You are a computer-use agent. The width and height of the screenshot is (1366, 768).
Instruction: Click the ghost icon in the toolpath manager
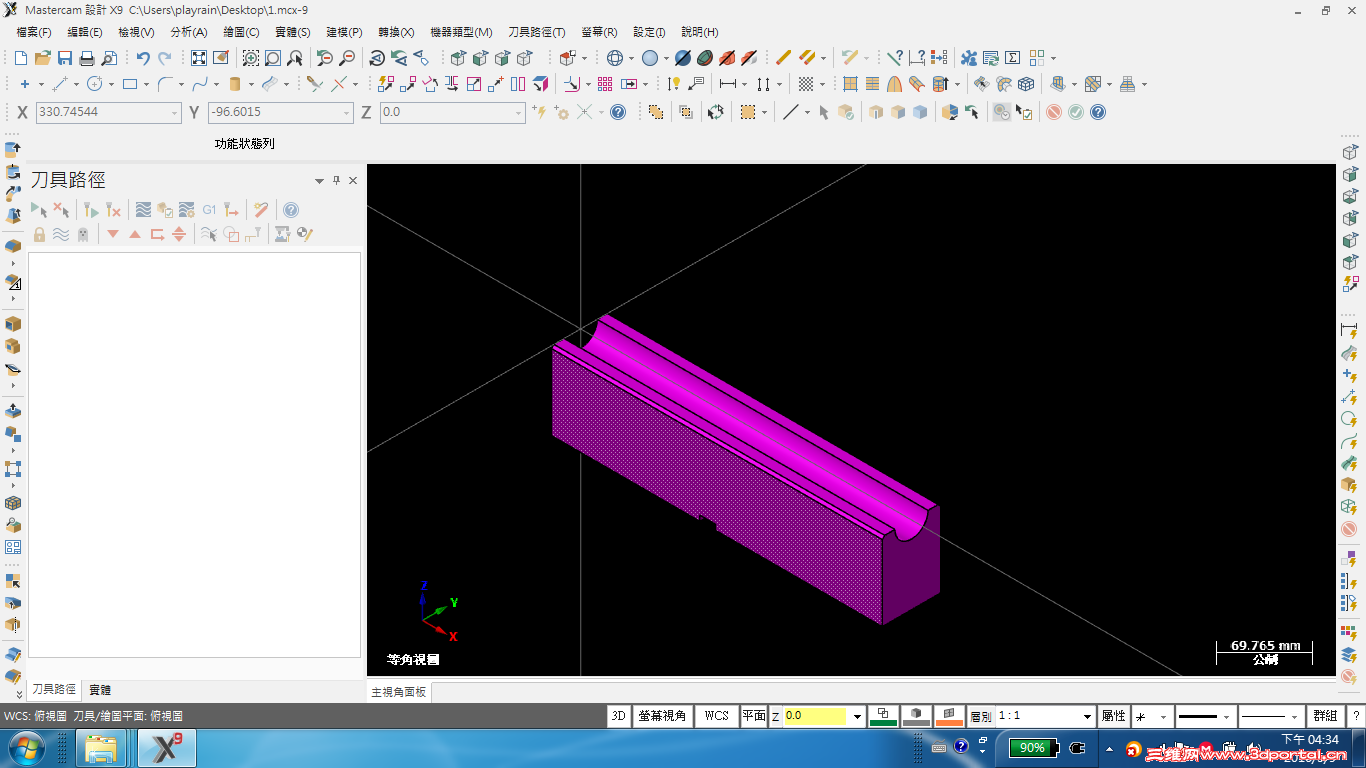coord(83,234)
